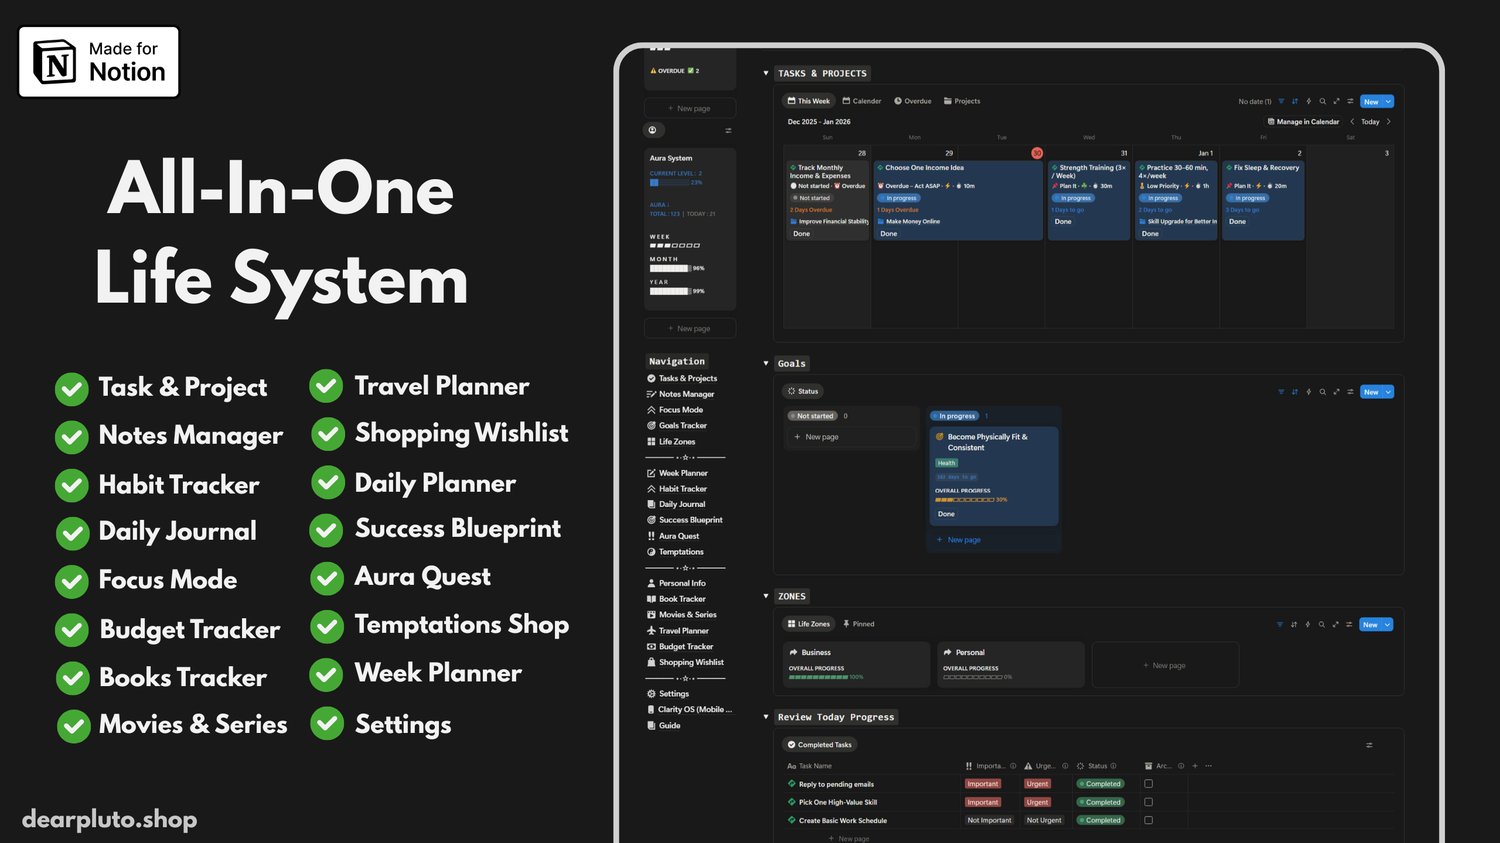Open Focus Mode from the Navigation list
The width and height of the screenshot is (1500, 843).
pyautogui.click(x=675, y=410)
